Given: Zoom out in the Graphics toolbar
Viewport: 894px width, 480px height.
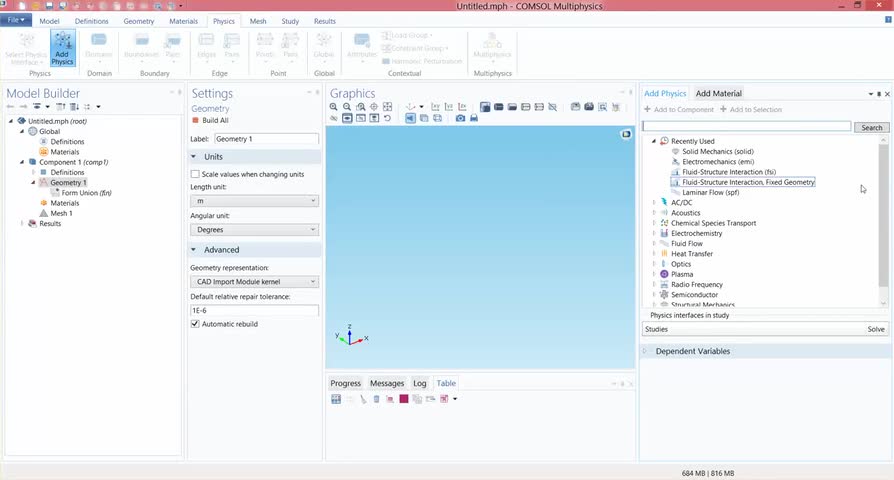Looking at the screenshot, I should pyautogui.click(x=347, y=107).
